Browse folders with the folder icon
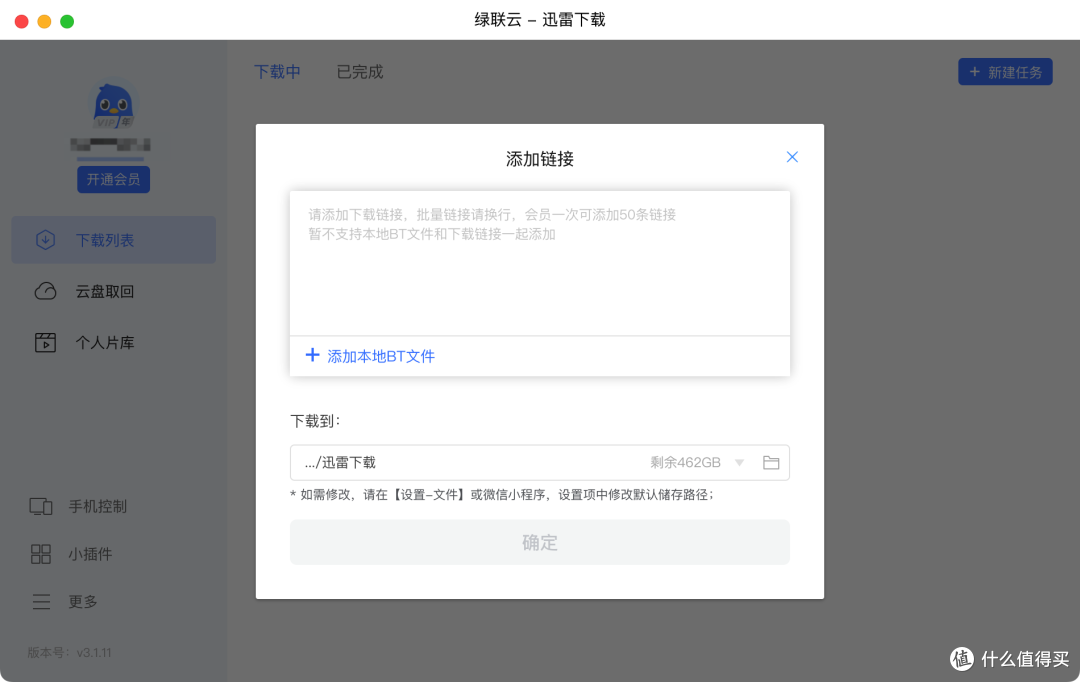Image resolution: width=1080 pixels, height=682 pixels. (771, 462)
